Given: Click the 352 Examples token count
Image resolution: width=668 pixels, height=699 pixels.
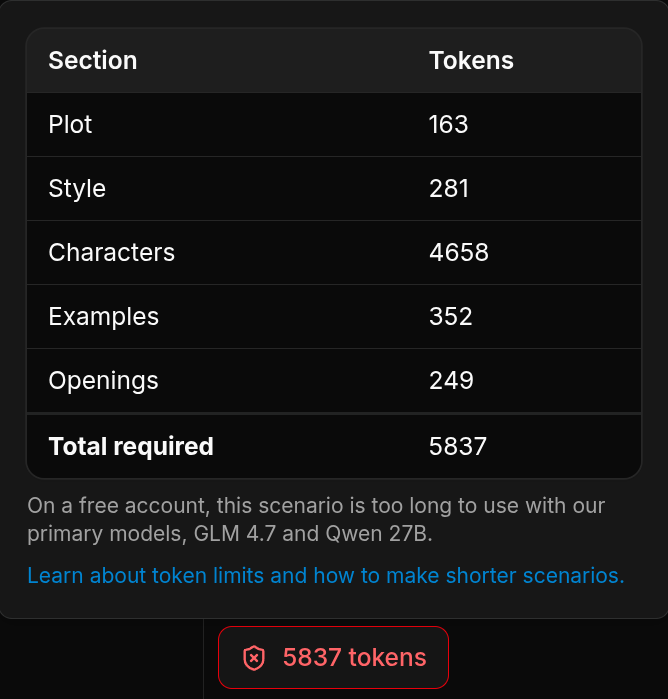Looking at the screenshot, I should (451, 317).
